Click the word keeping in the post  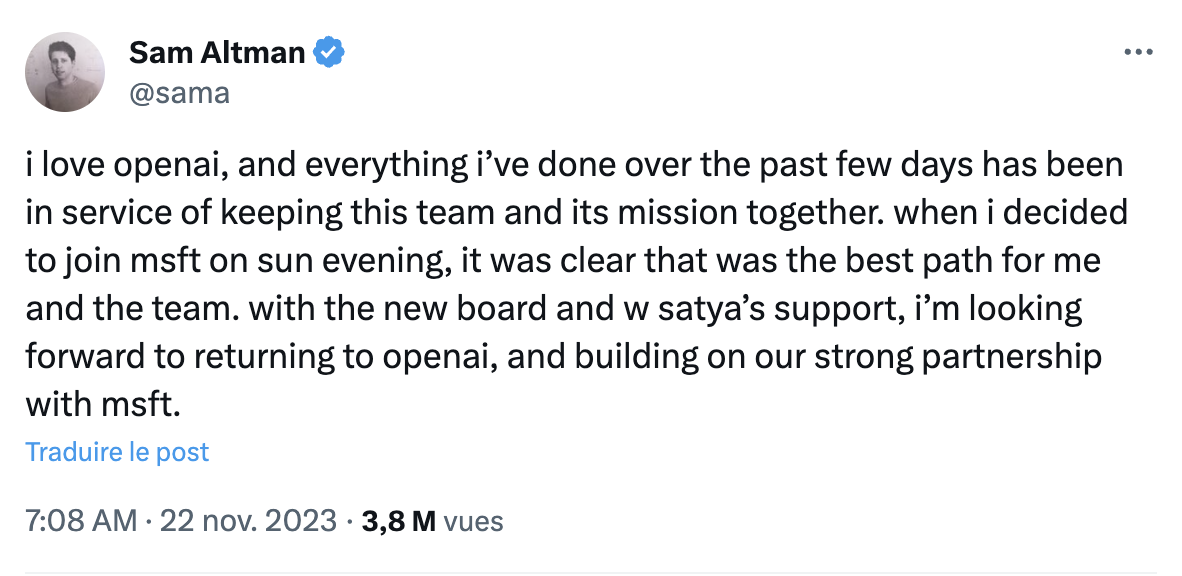pyautogui.click(x=281, y=213)
